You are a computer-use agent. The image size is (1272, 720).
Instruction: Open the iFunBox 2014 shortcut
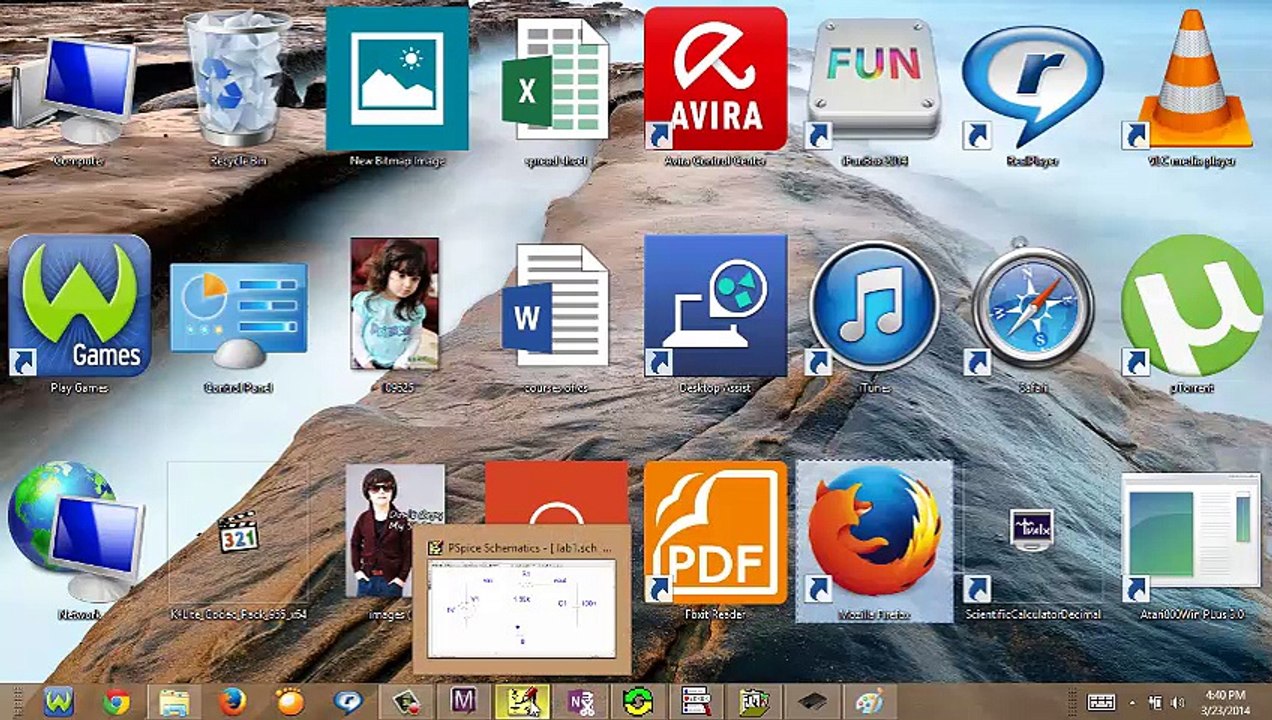pyautogui.click(x=874, y=90)
